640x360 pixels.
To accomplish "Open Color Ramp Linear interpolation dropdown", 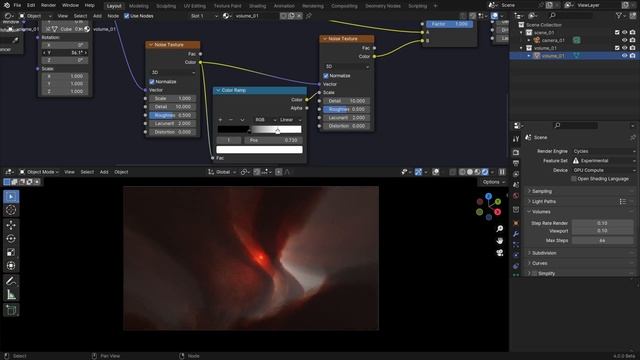I will pyautogui.click(x=290, y=120).
